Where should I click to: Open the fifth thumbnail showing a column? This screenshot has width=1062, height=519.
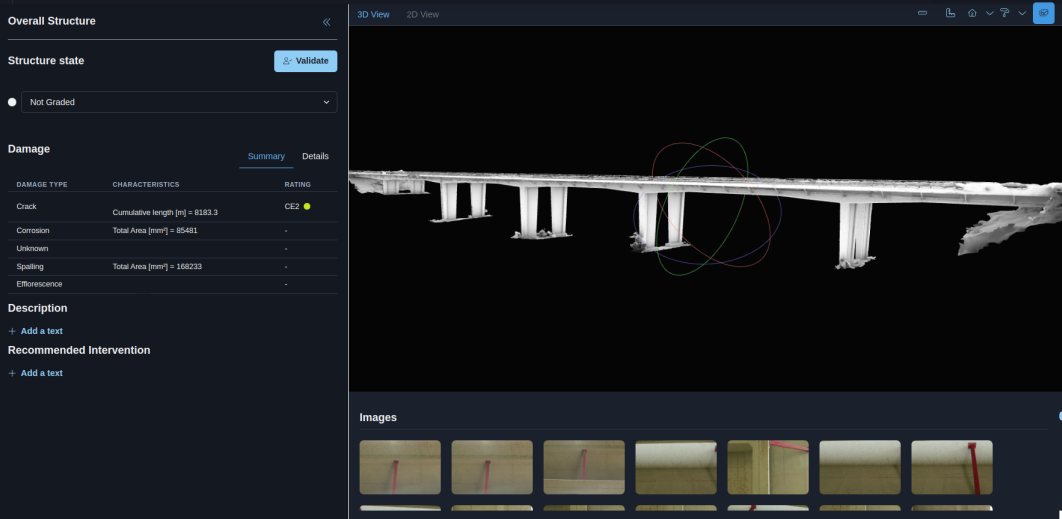(768, 467)
